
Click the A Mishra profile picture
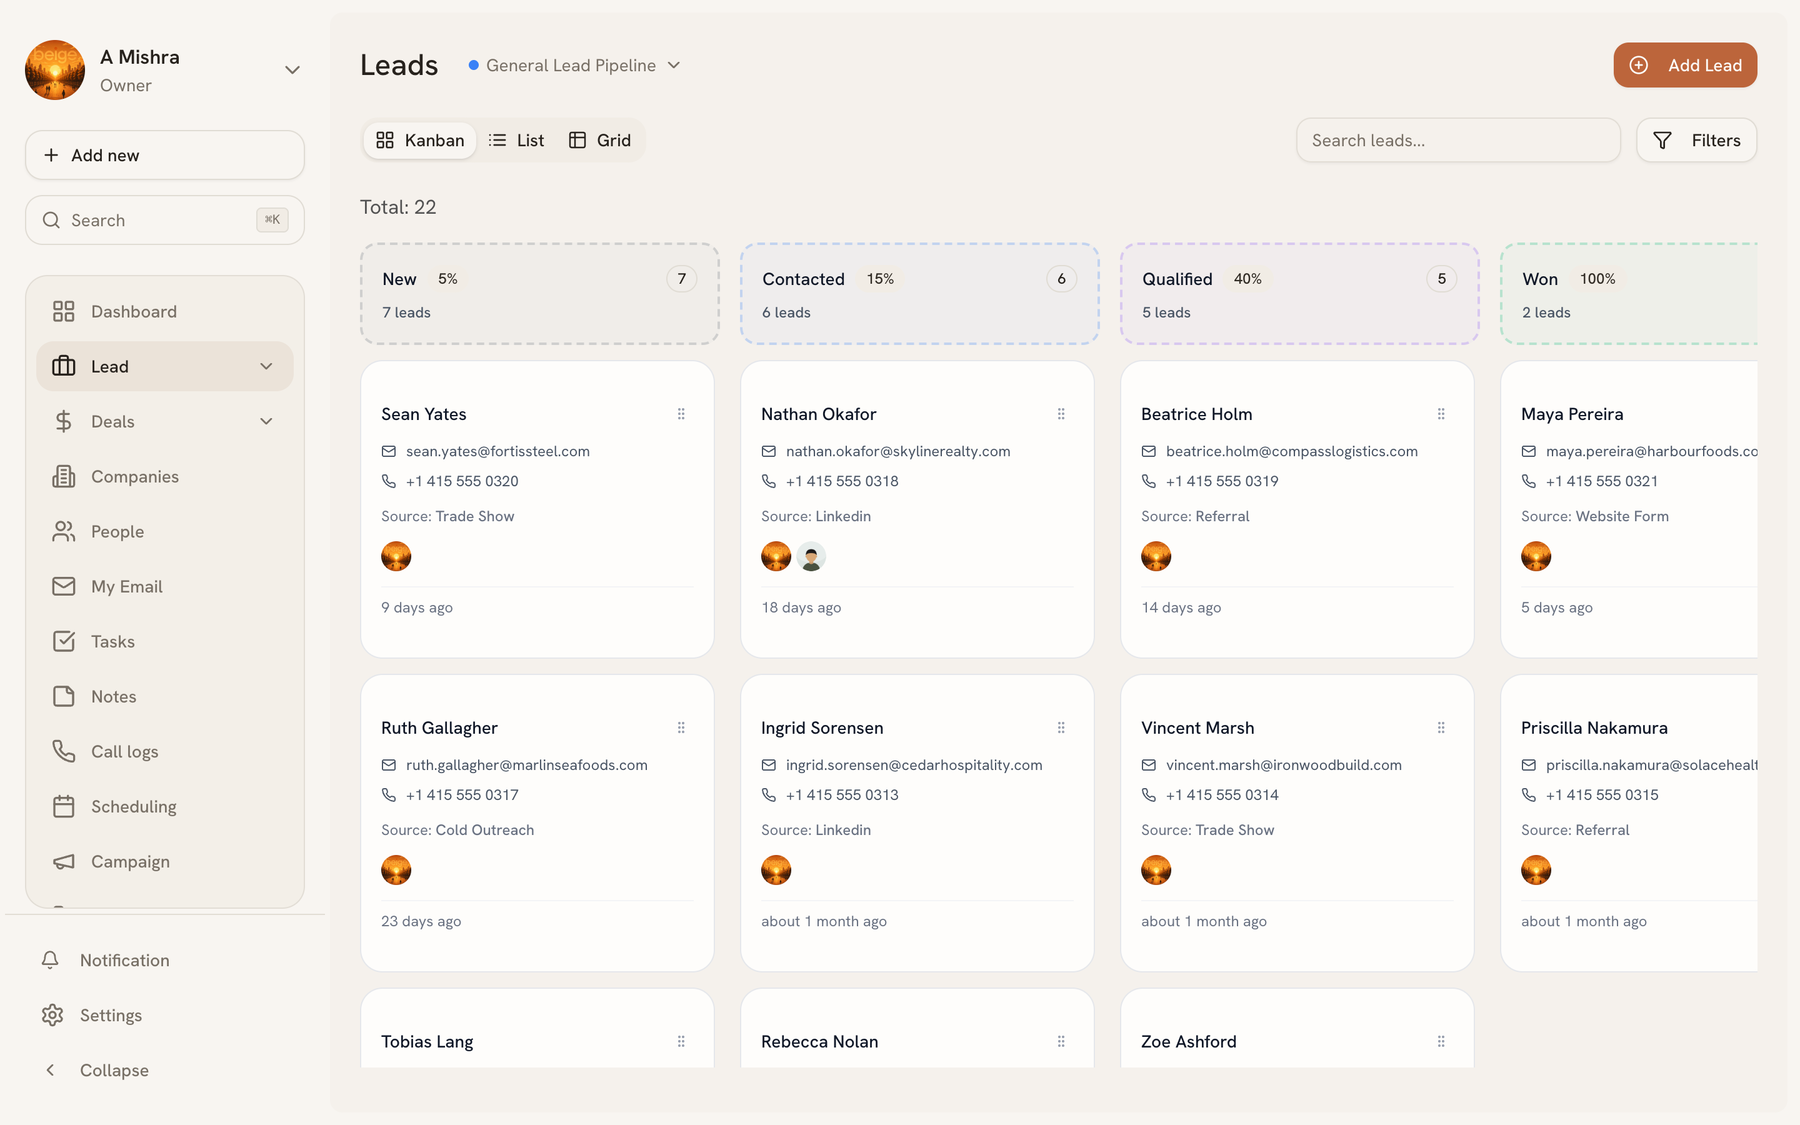(x=55, y=70)
